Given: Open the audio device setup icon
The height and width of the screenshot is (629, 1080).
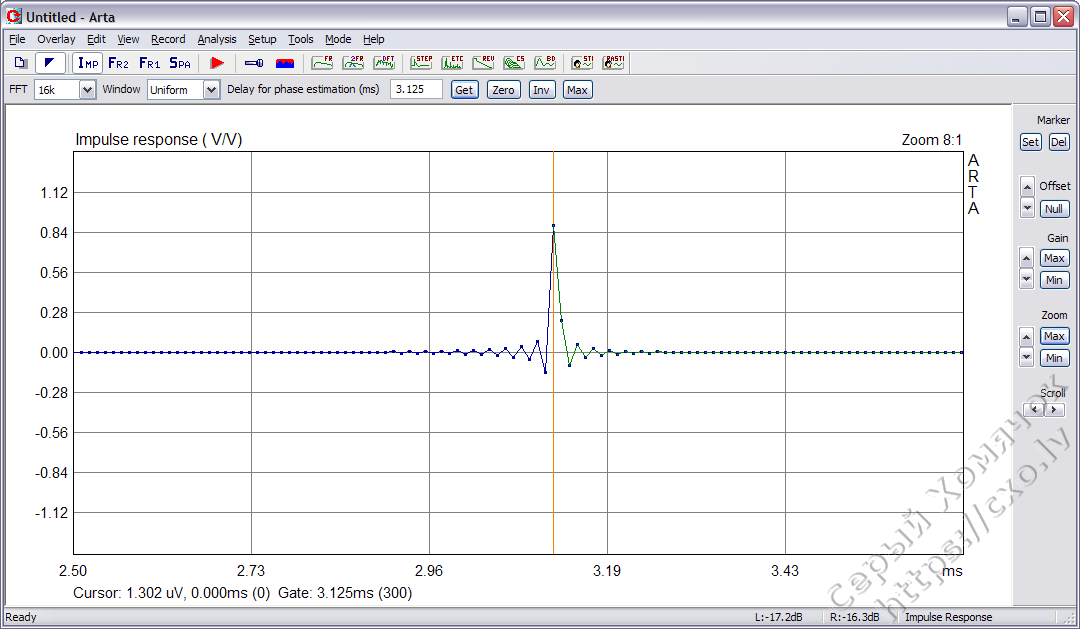Looking at the screenshot, I should point(253,62).
